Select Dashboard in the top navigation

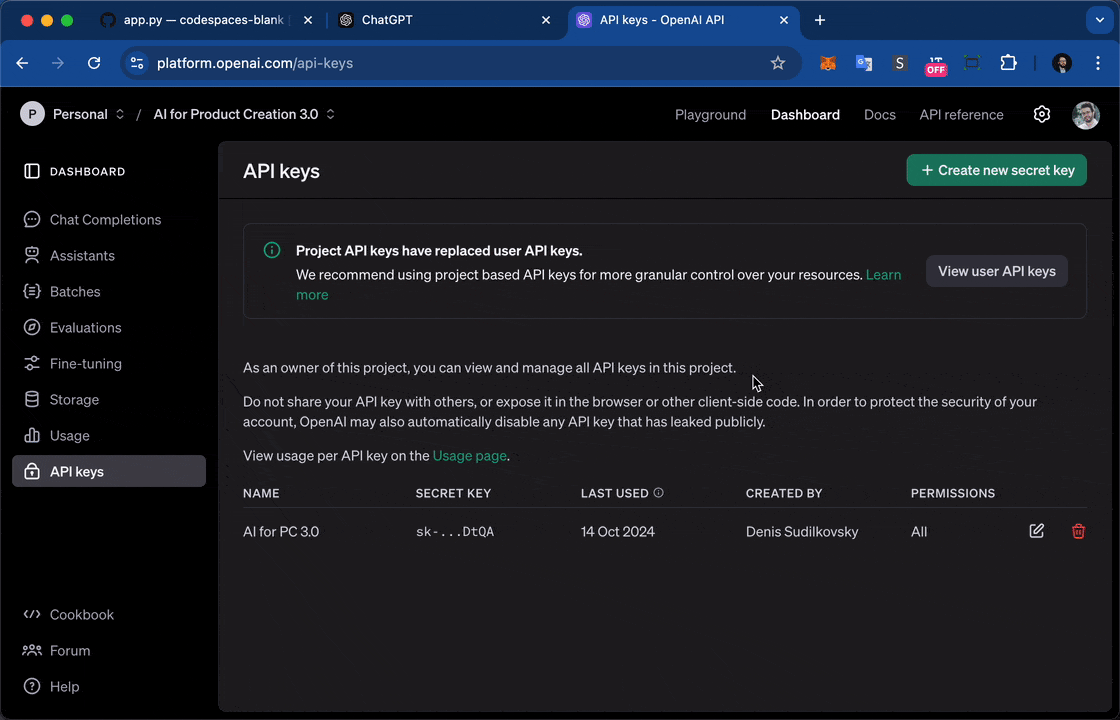(x=805, y=114)
